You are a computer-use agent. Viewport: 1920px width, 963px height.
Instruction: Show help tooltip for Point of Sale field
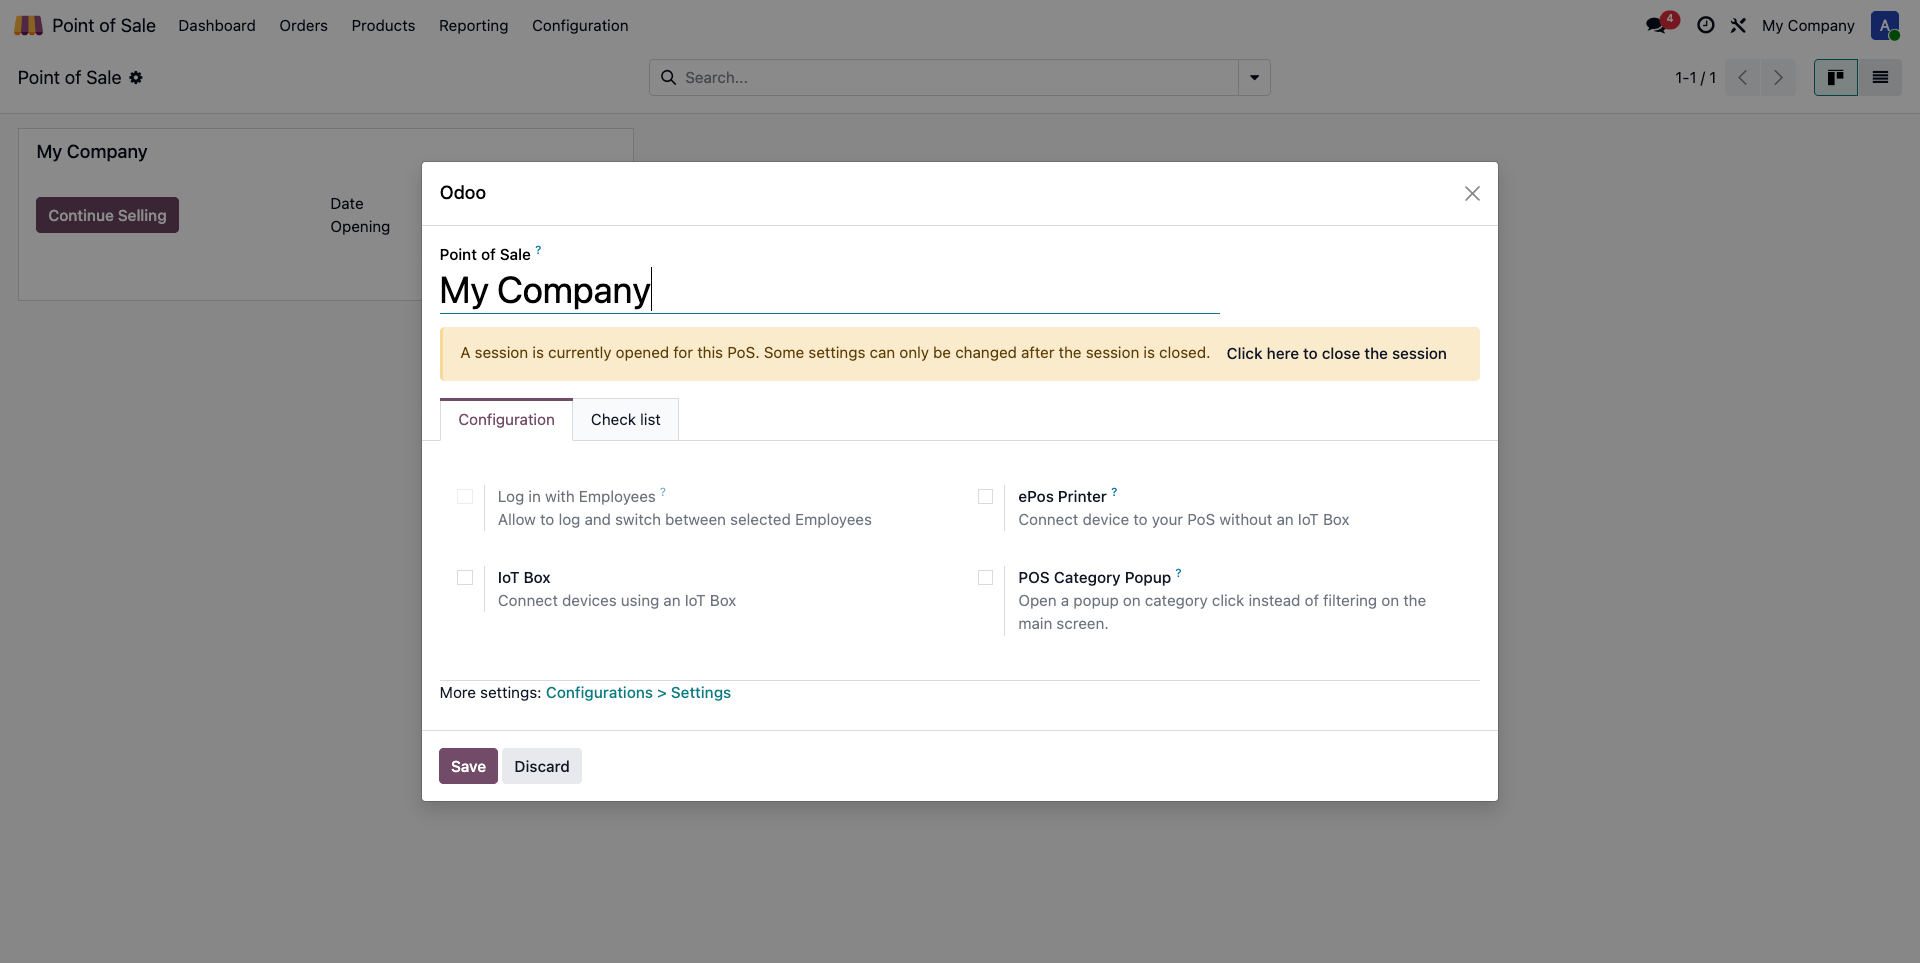coord(538,249)
